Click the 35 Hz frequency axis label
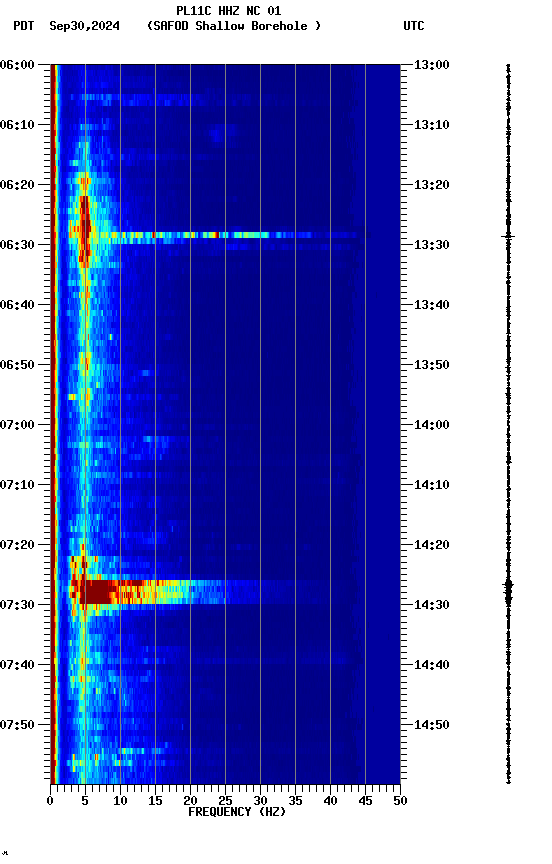 tap(295, 802)
